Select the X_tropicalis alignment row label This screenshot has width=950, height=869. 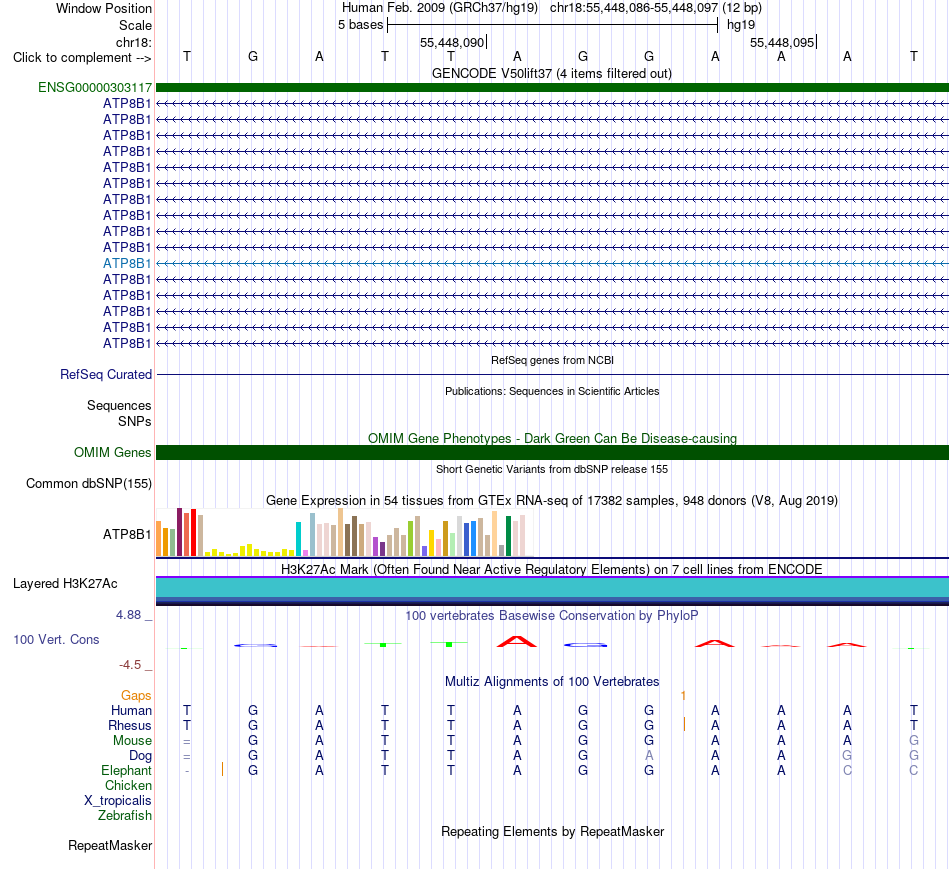118,801
